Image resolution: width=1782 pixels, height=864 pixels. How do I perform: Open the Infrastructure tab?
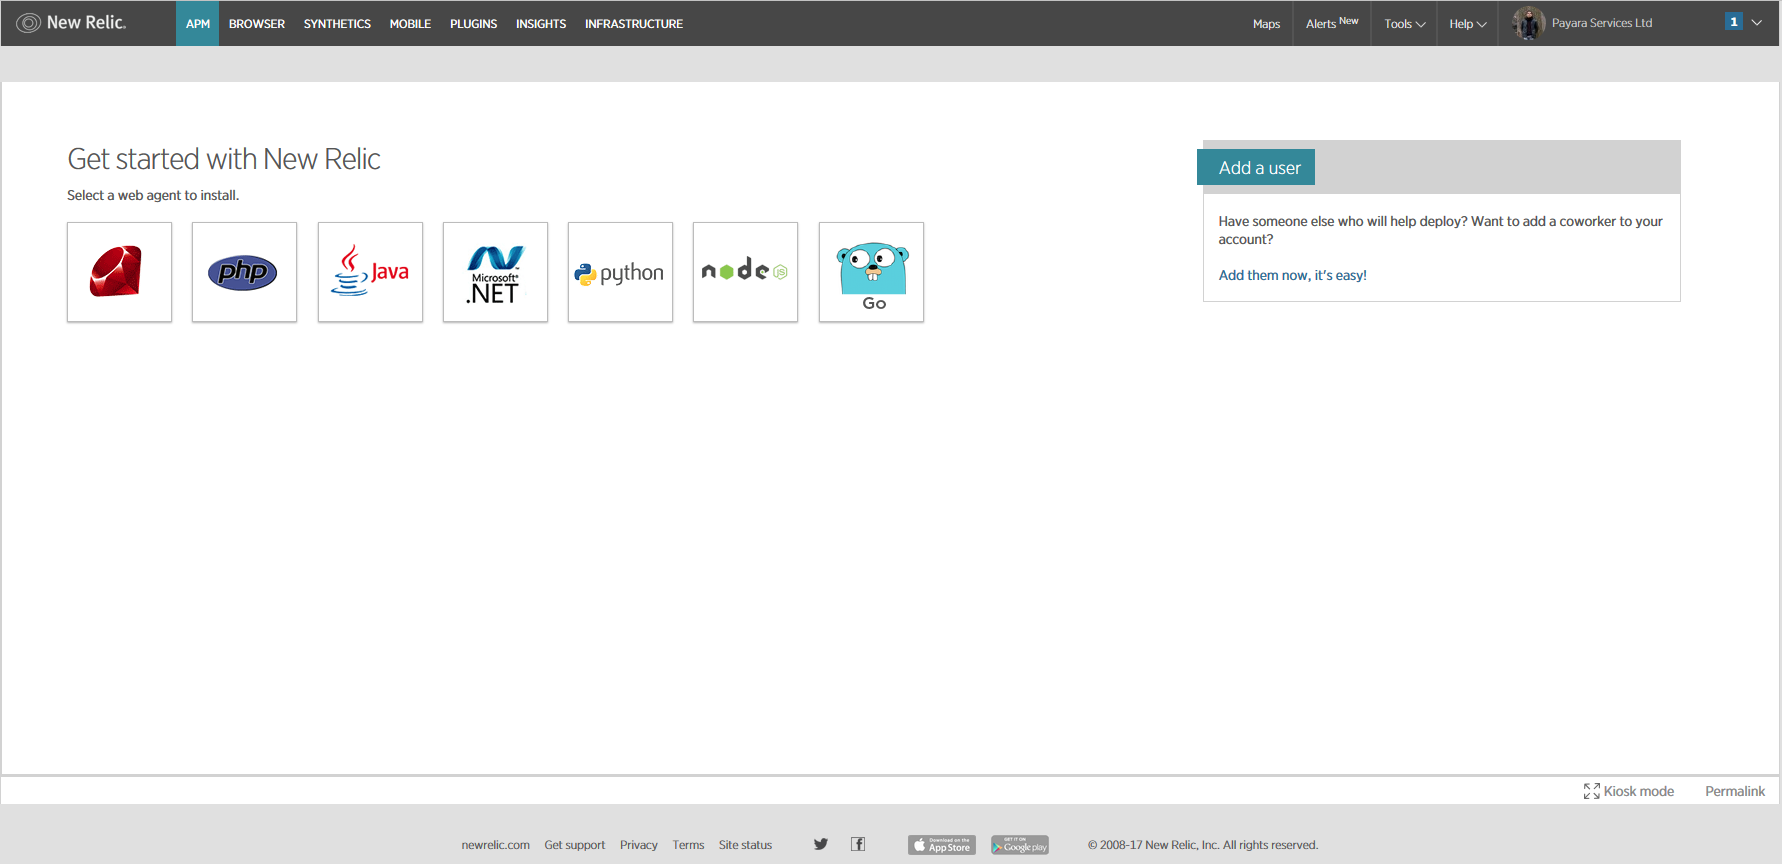pyautogui.click(x=634, y=24)
